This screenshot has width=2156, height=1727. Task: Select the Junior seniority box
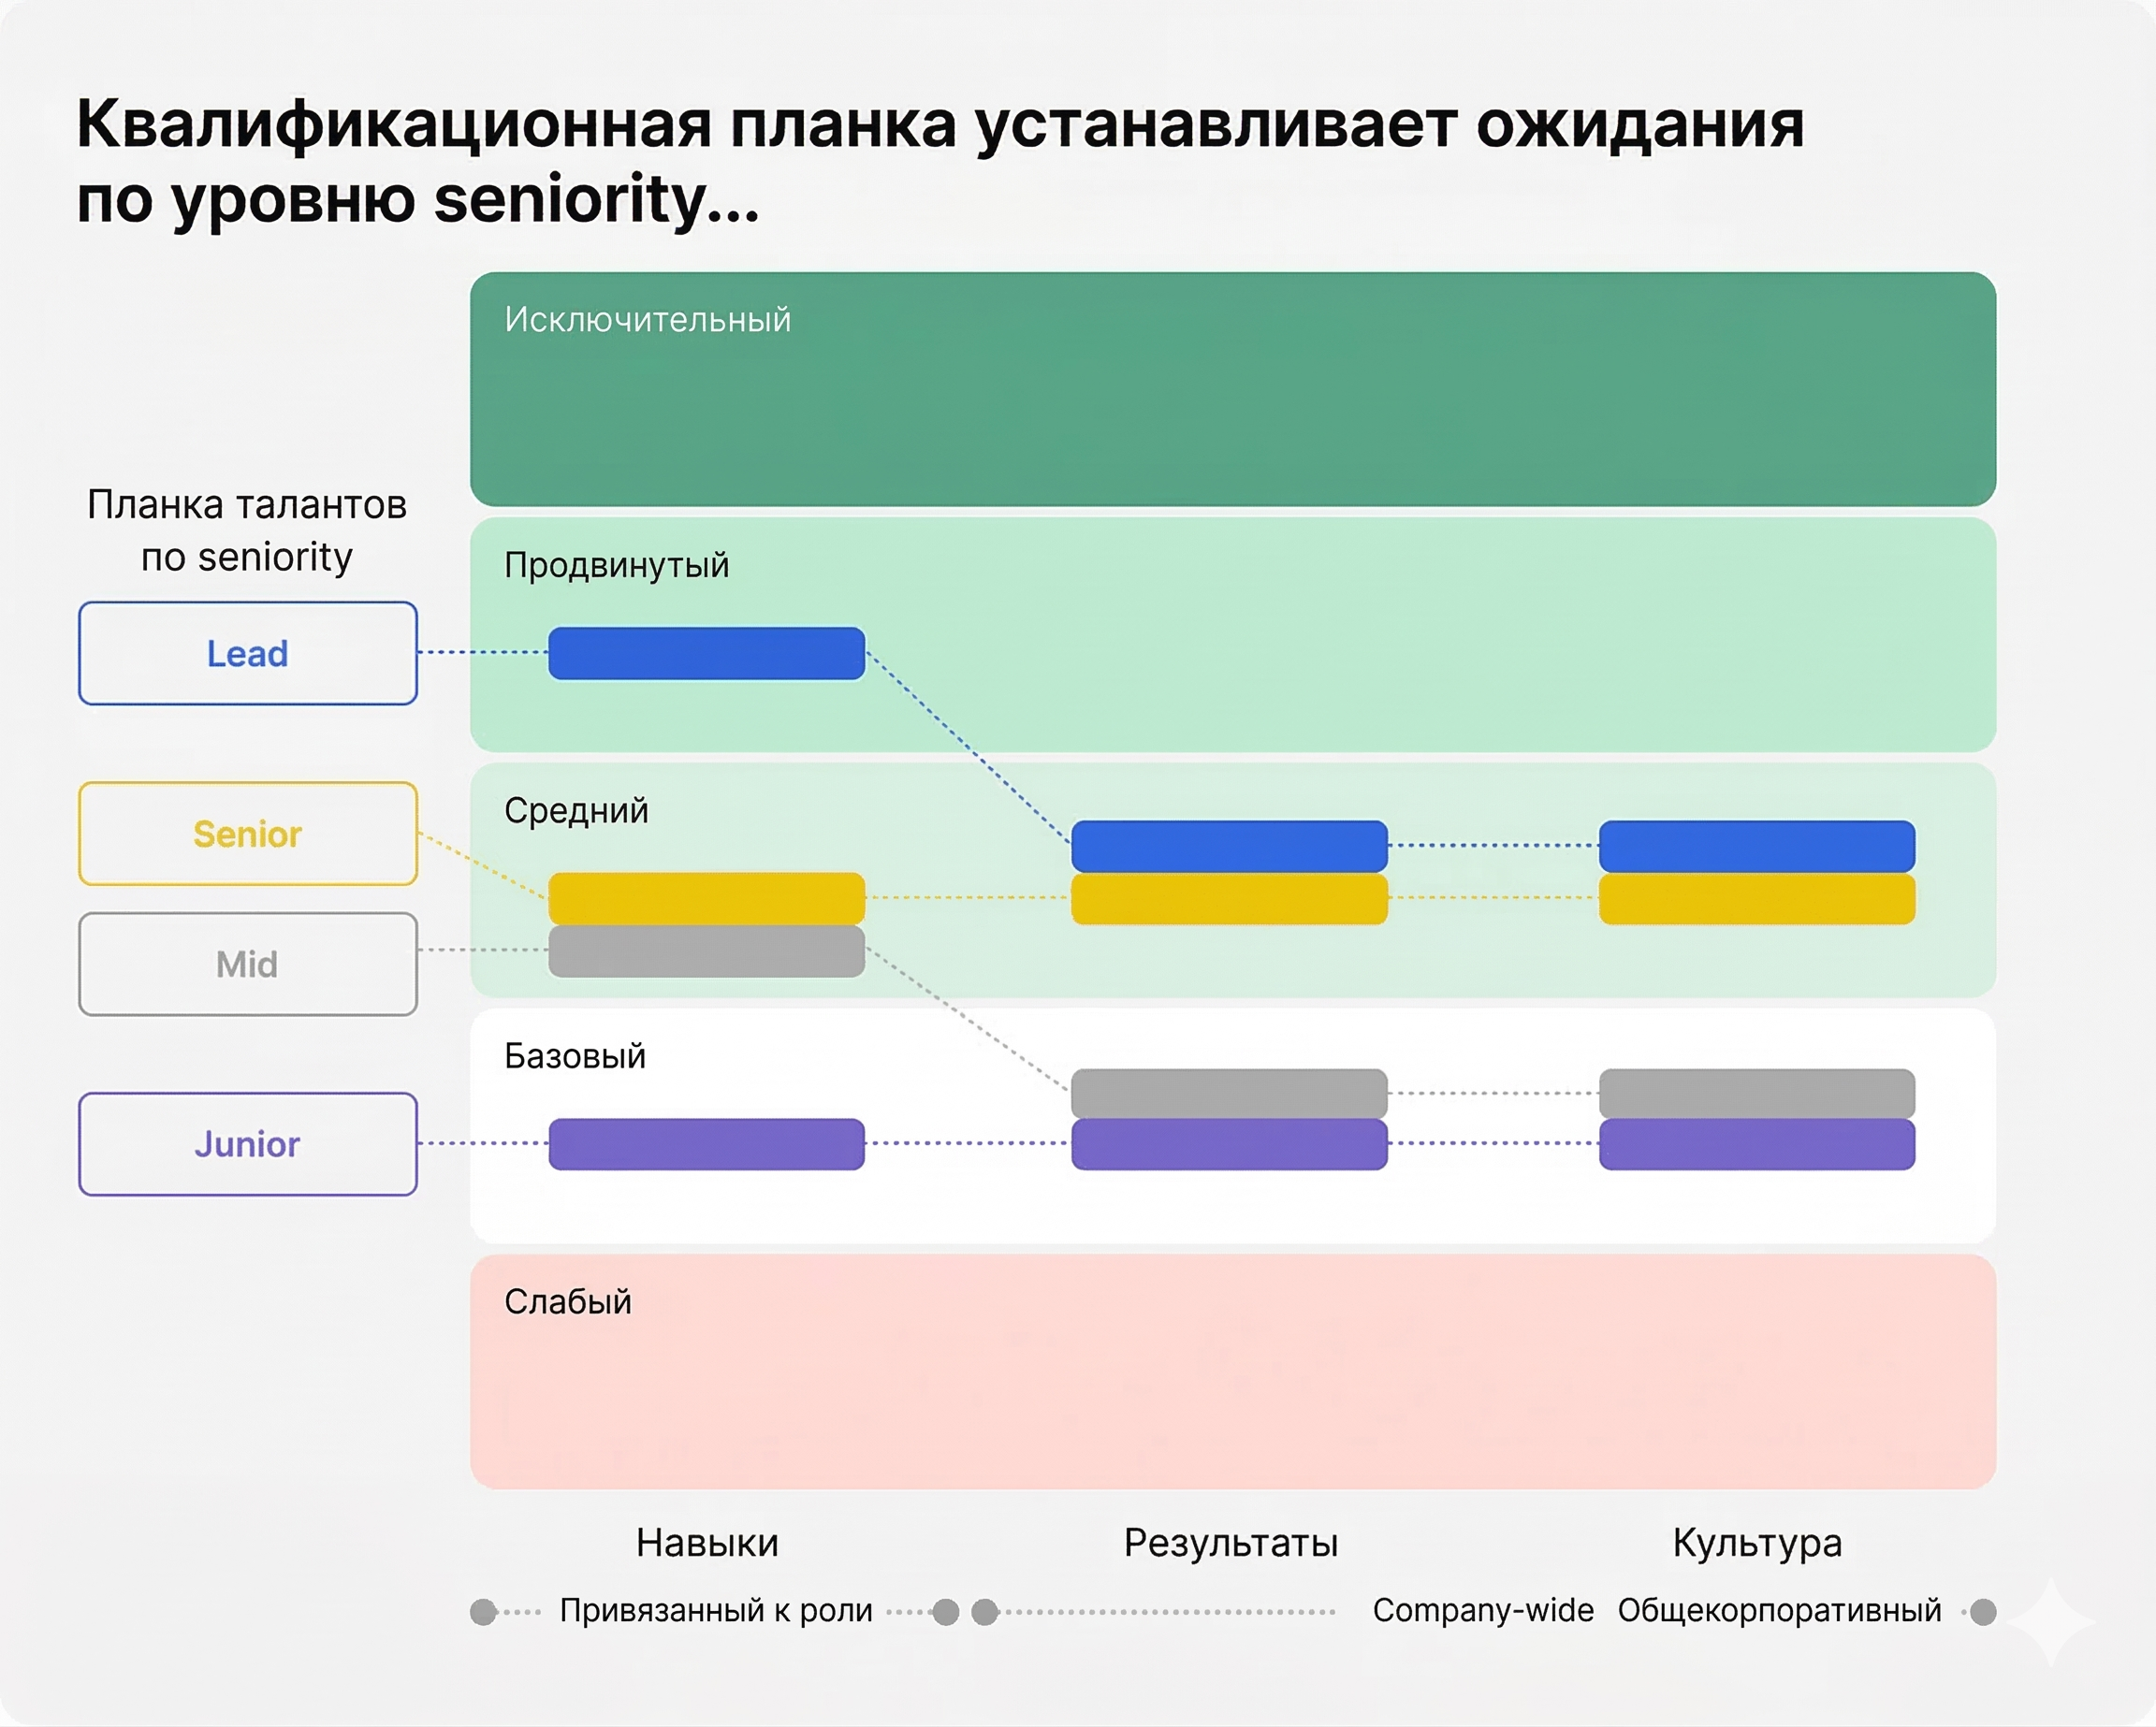(247, 1143)
